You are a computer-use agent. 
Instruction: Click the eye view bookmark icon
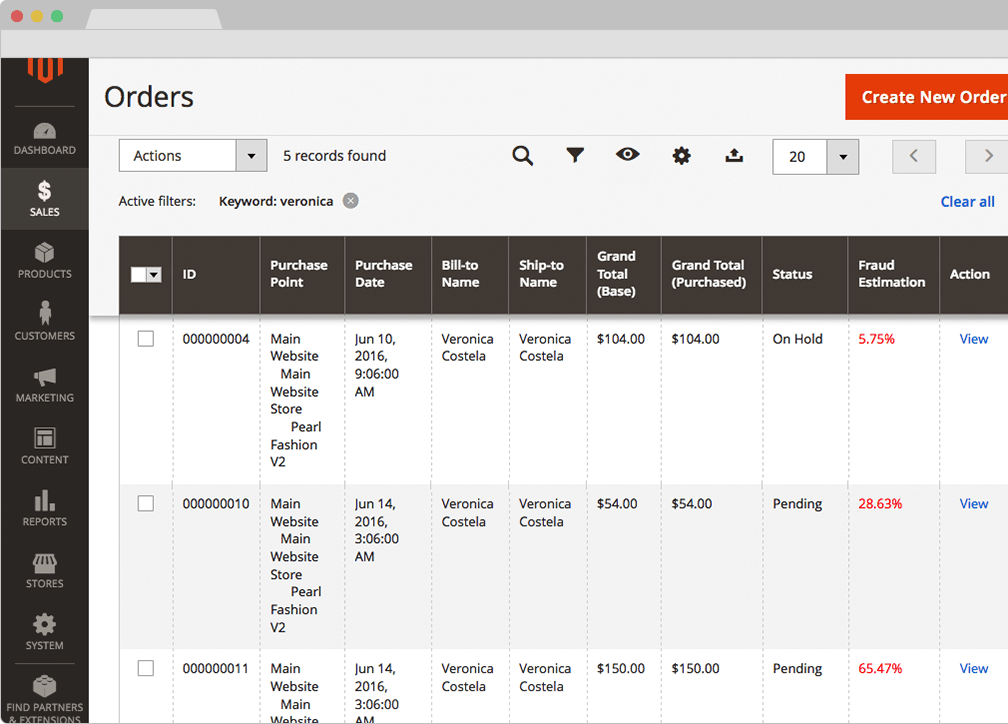click(x=628, y=154)
